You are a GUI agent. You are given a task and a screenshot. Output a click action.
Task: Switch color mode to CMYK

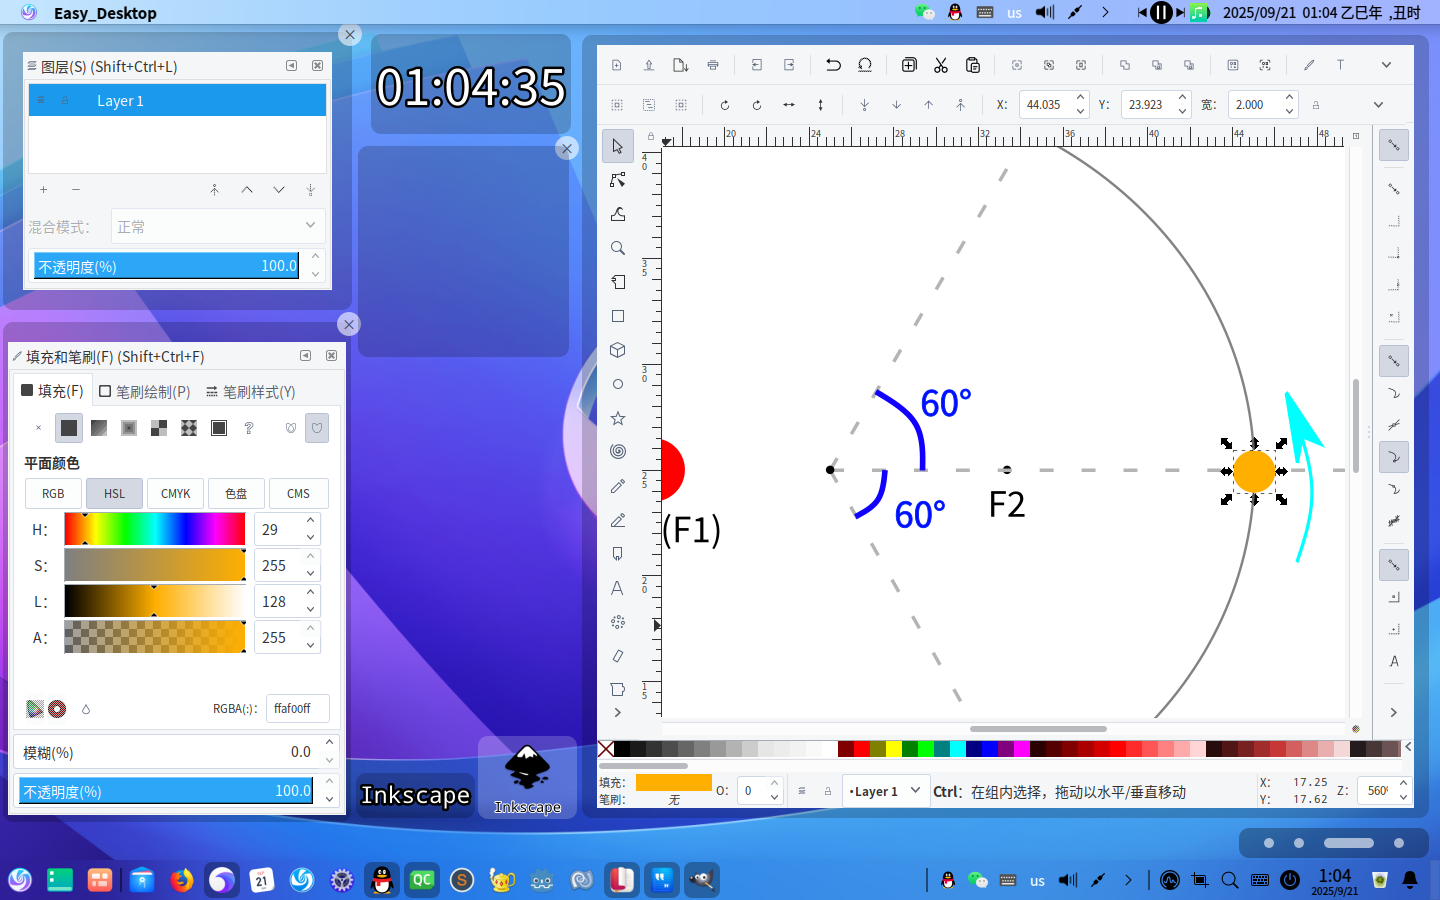(x=176, y=494)
